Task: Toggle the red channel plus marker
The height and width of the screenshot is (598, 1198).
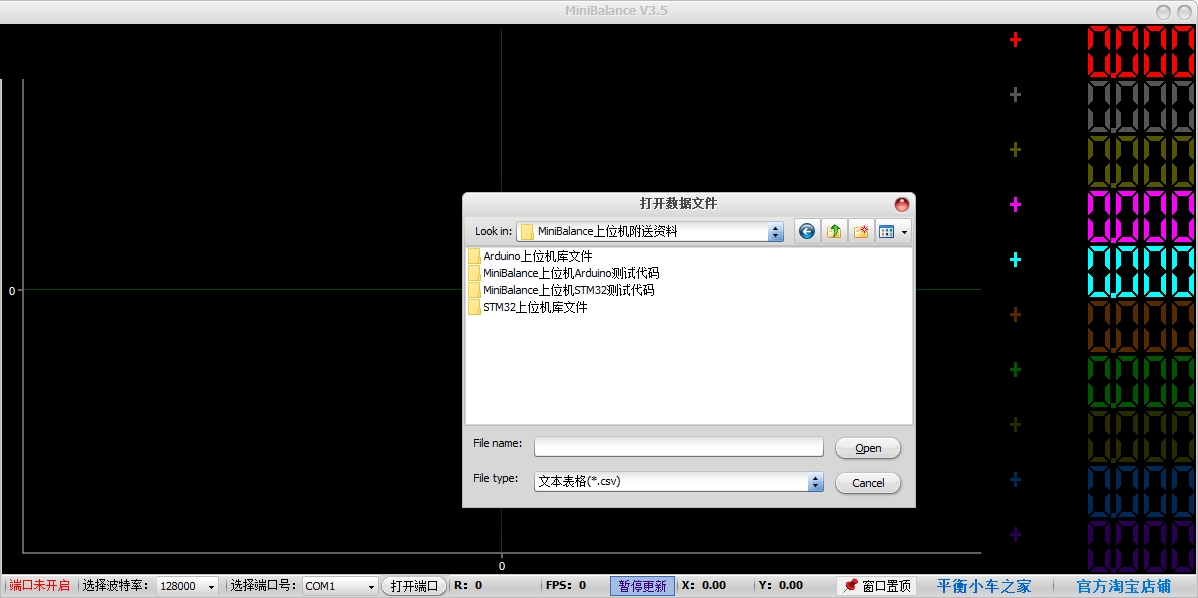Action: click(1015, 40)
